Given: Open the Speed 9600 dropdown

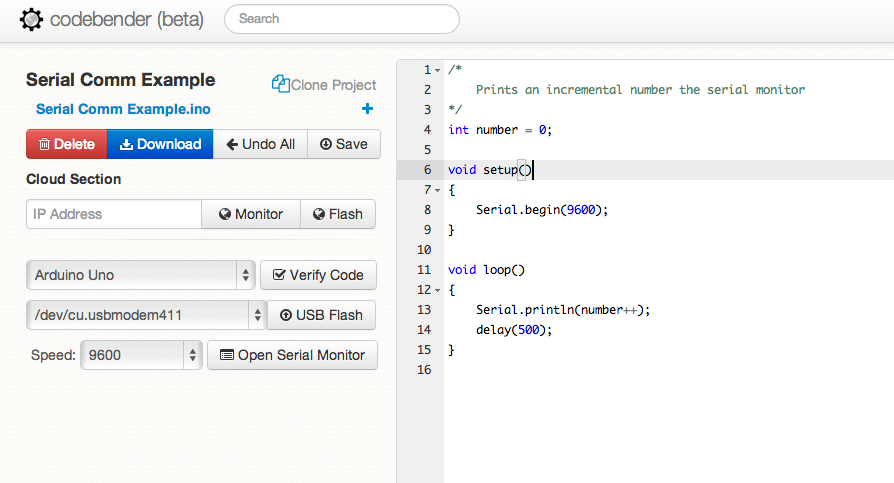Looking at the screenshot, I should click(141, 355).
